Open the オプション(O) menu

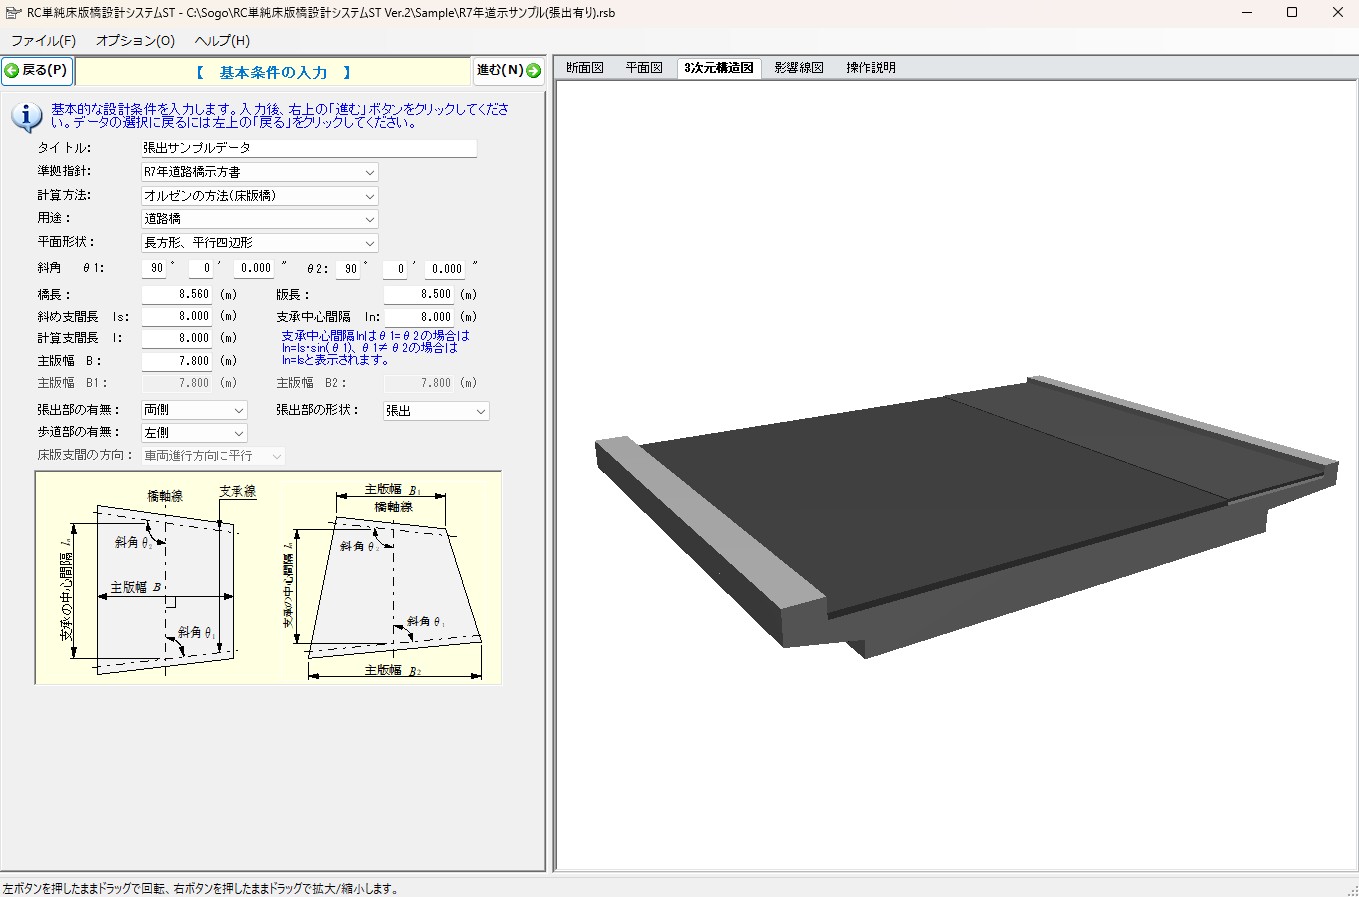coord(135,41)
